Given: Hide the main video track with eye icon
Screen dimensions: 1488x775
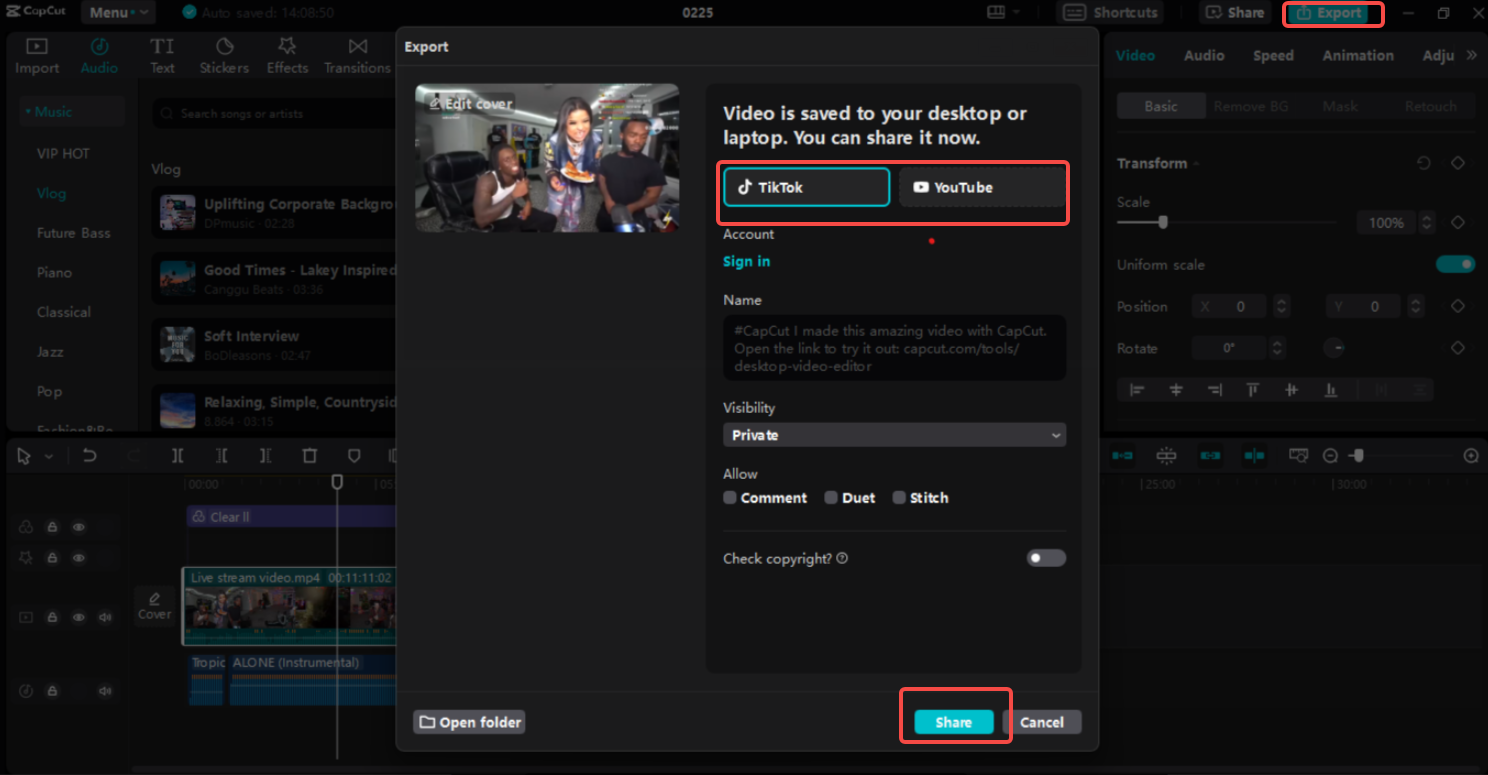Looking at the screenshot, I should click(x=79, y=617).
